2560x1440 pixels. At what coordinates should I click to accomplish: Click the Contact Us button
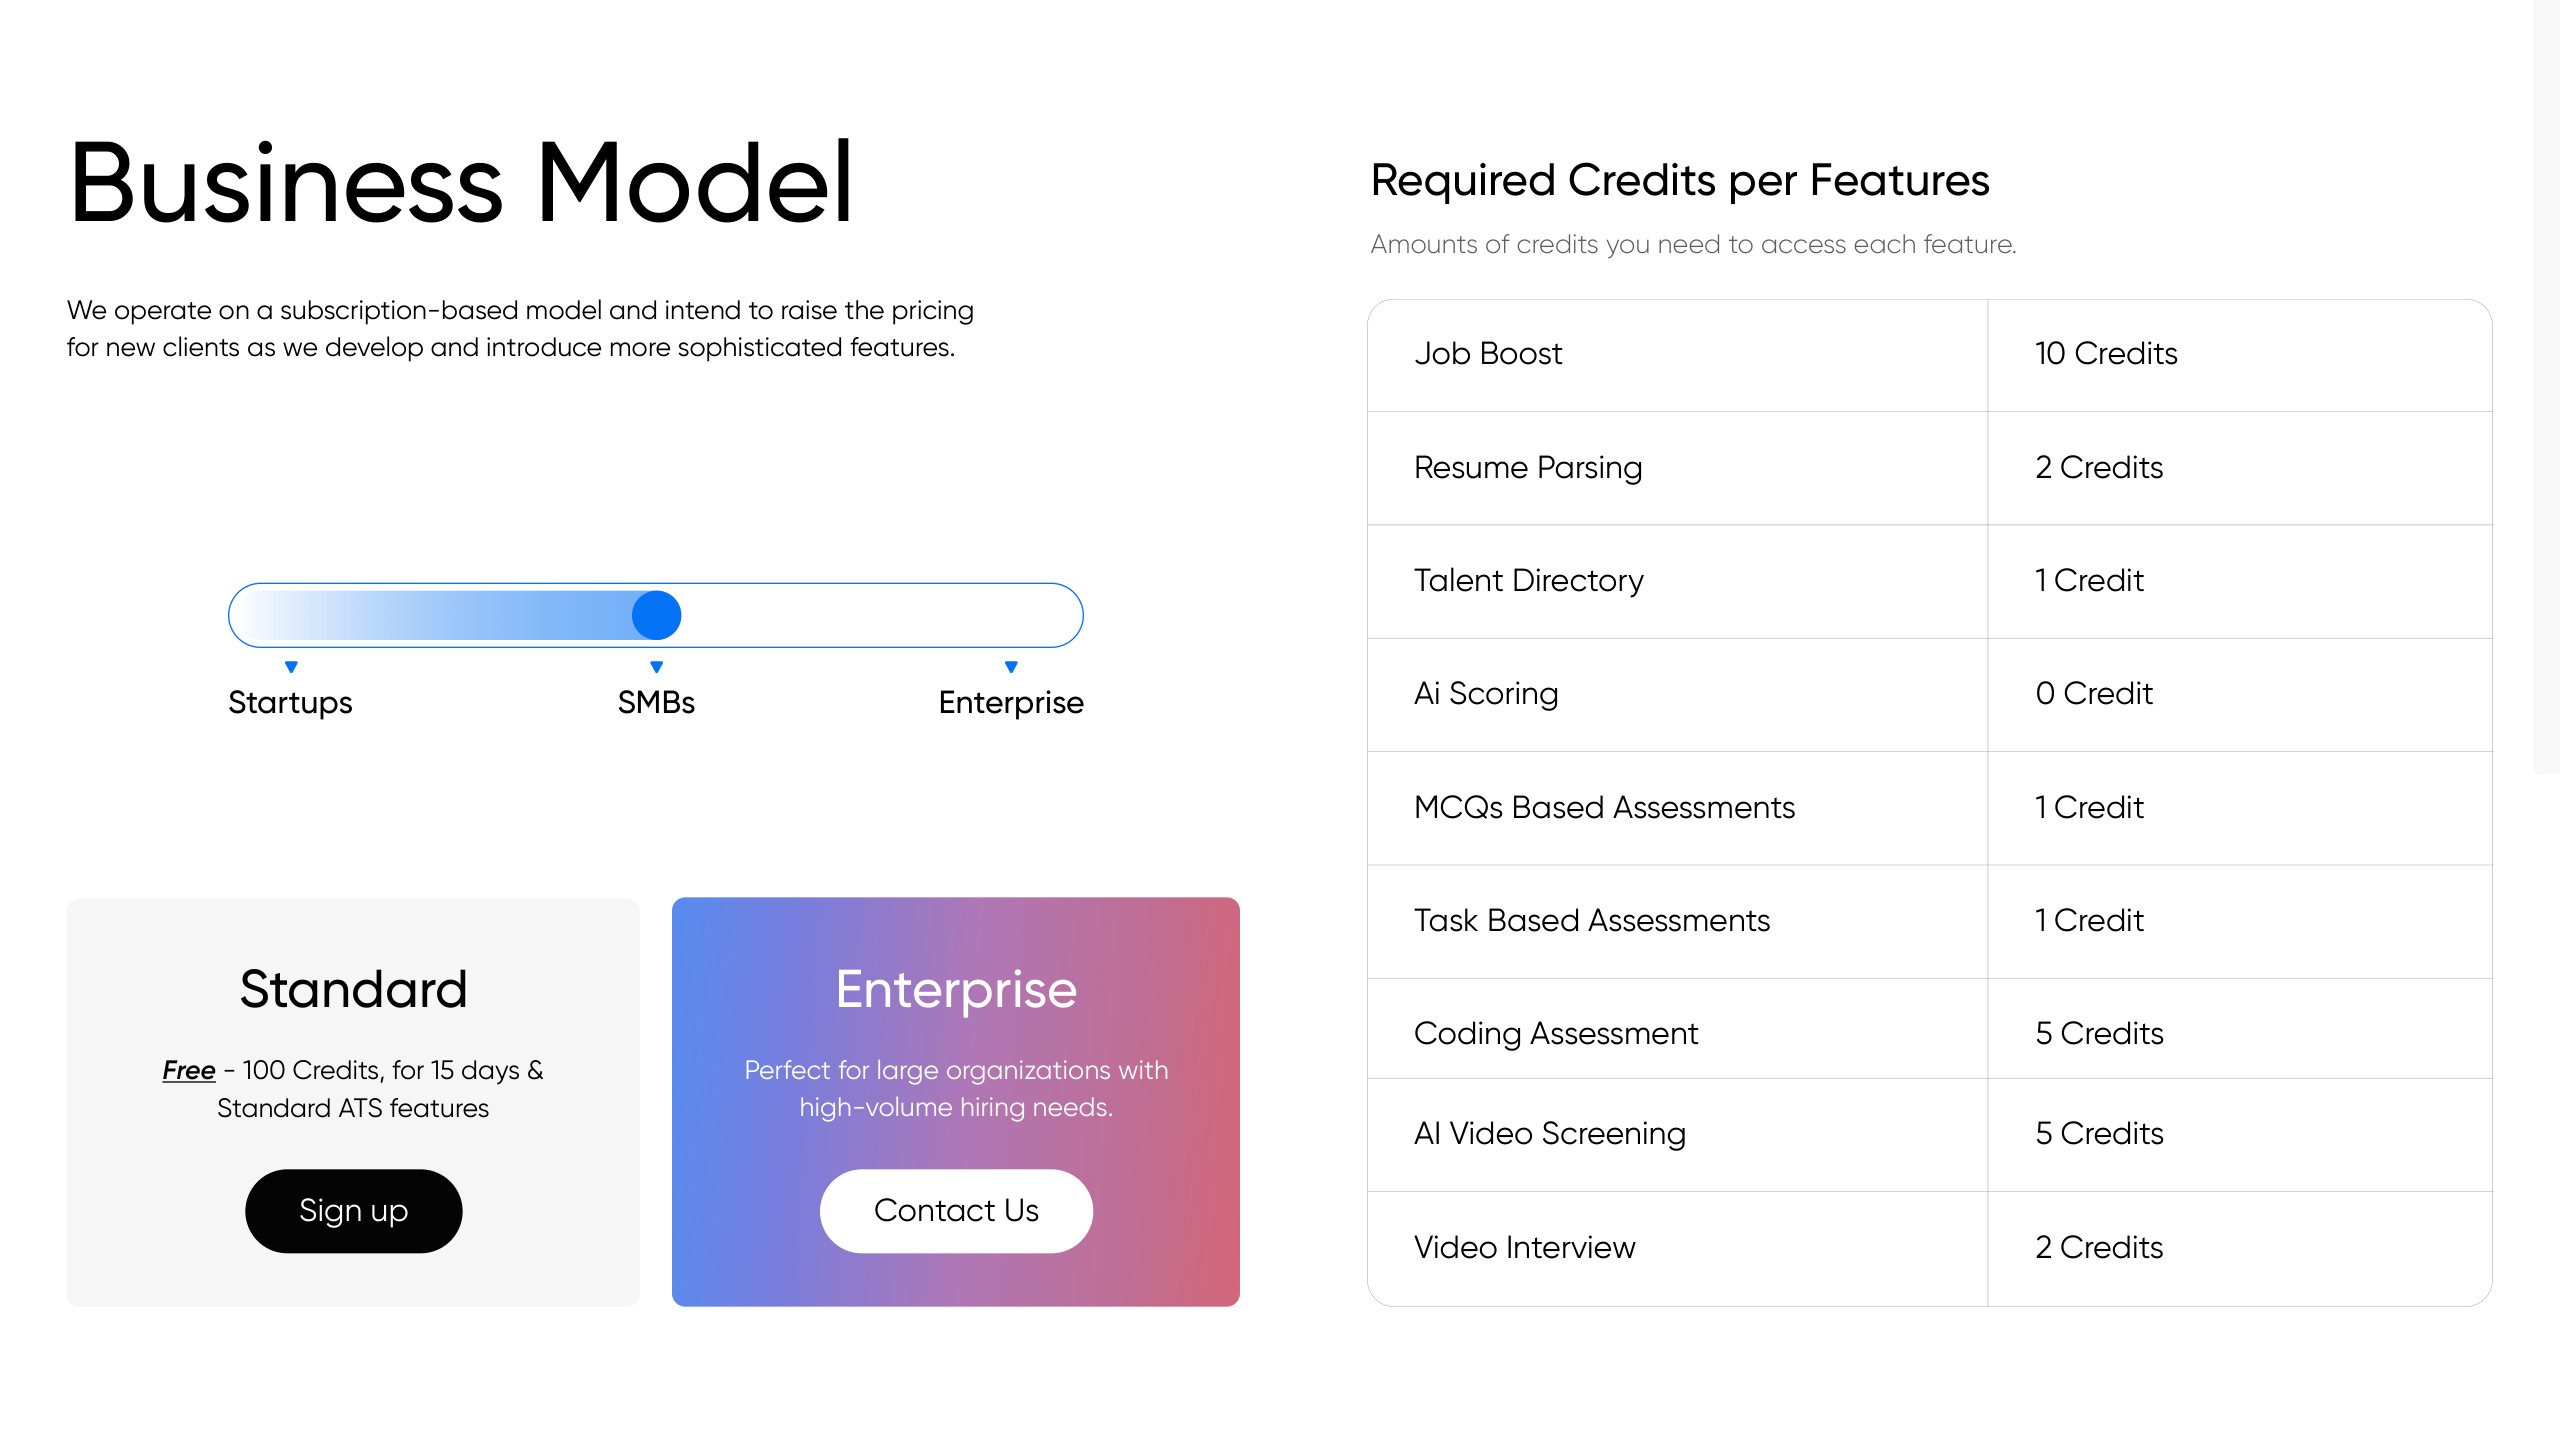(x=956, y=1211)
